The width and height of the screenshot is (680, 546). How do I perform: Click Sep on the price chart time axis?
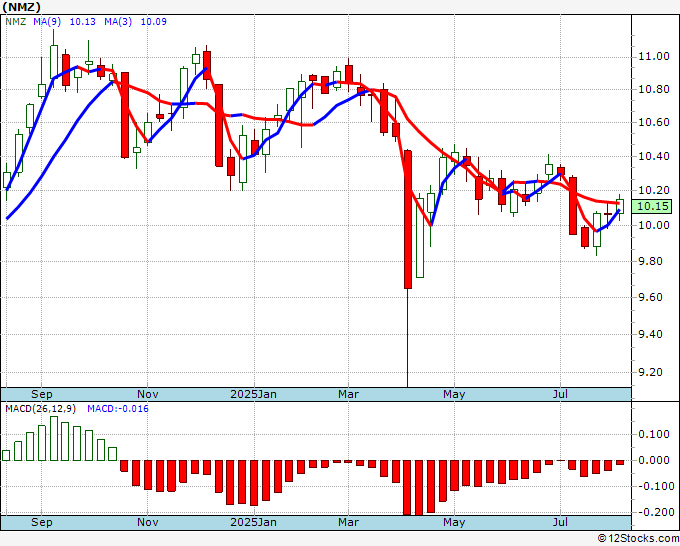(x=42, y=394)
